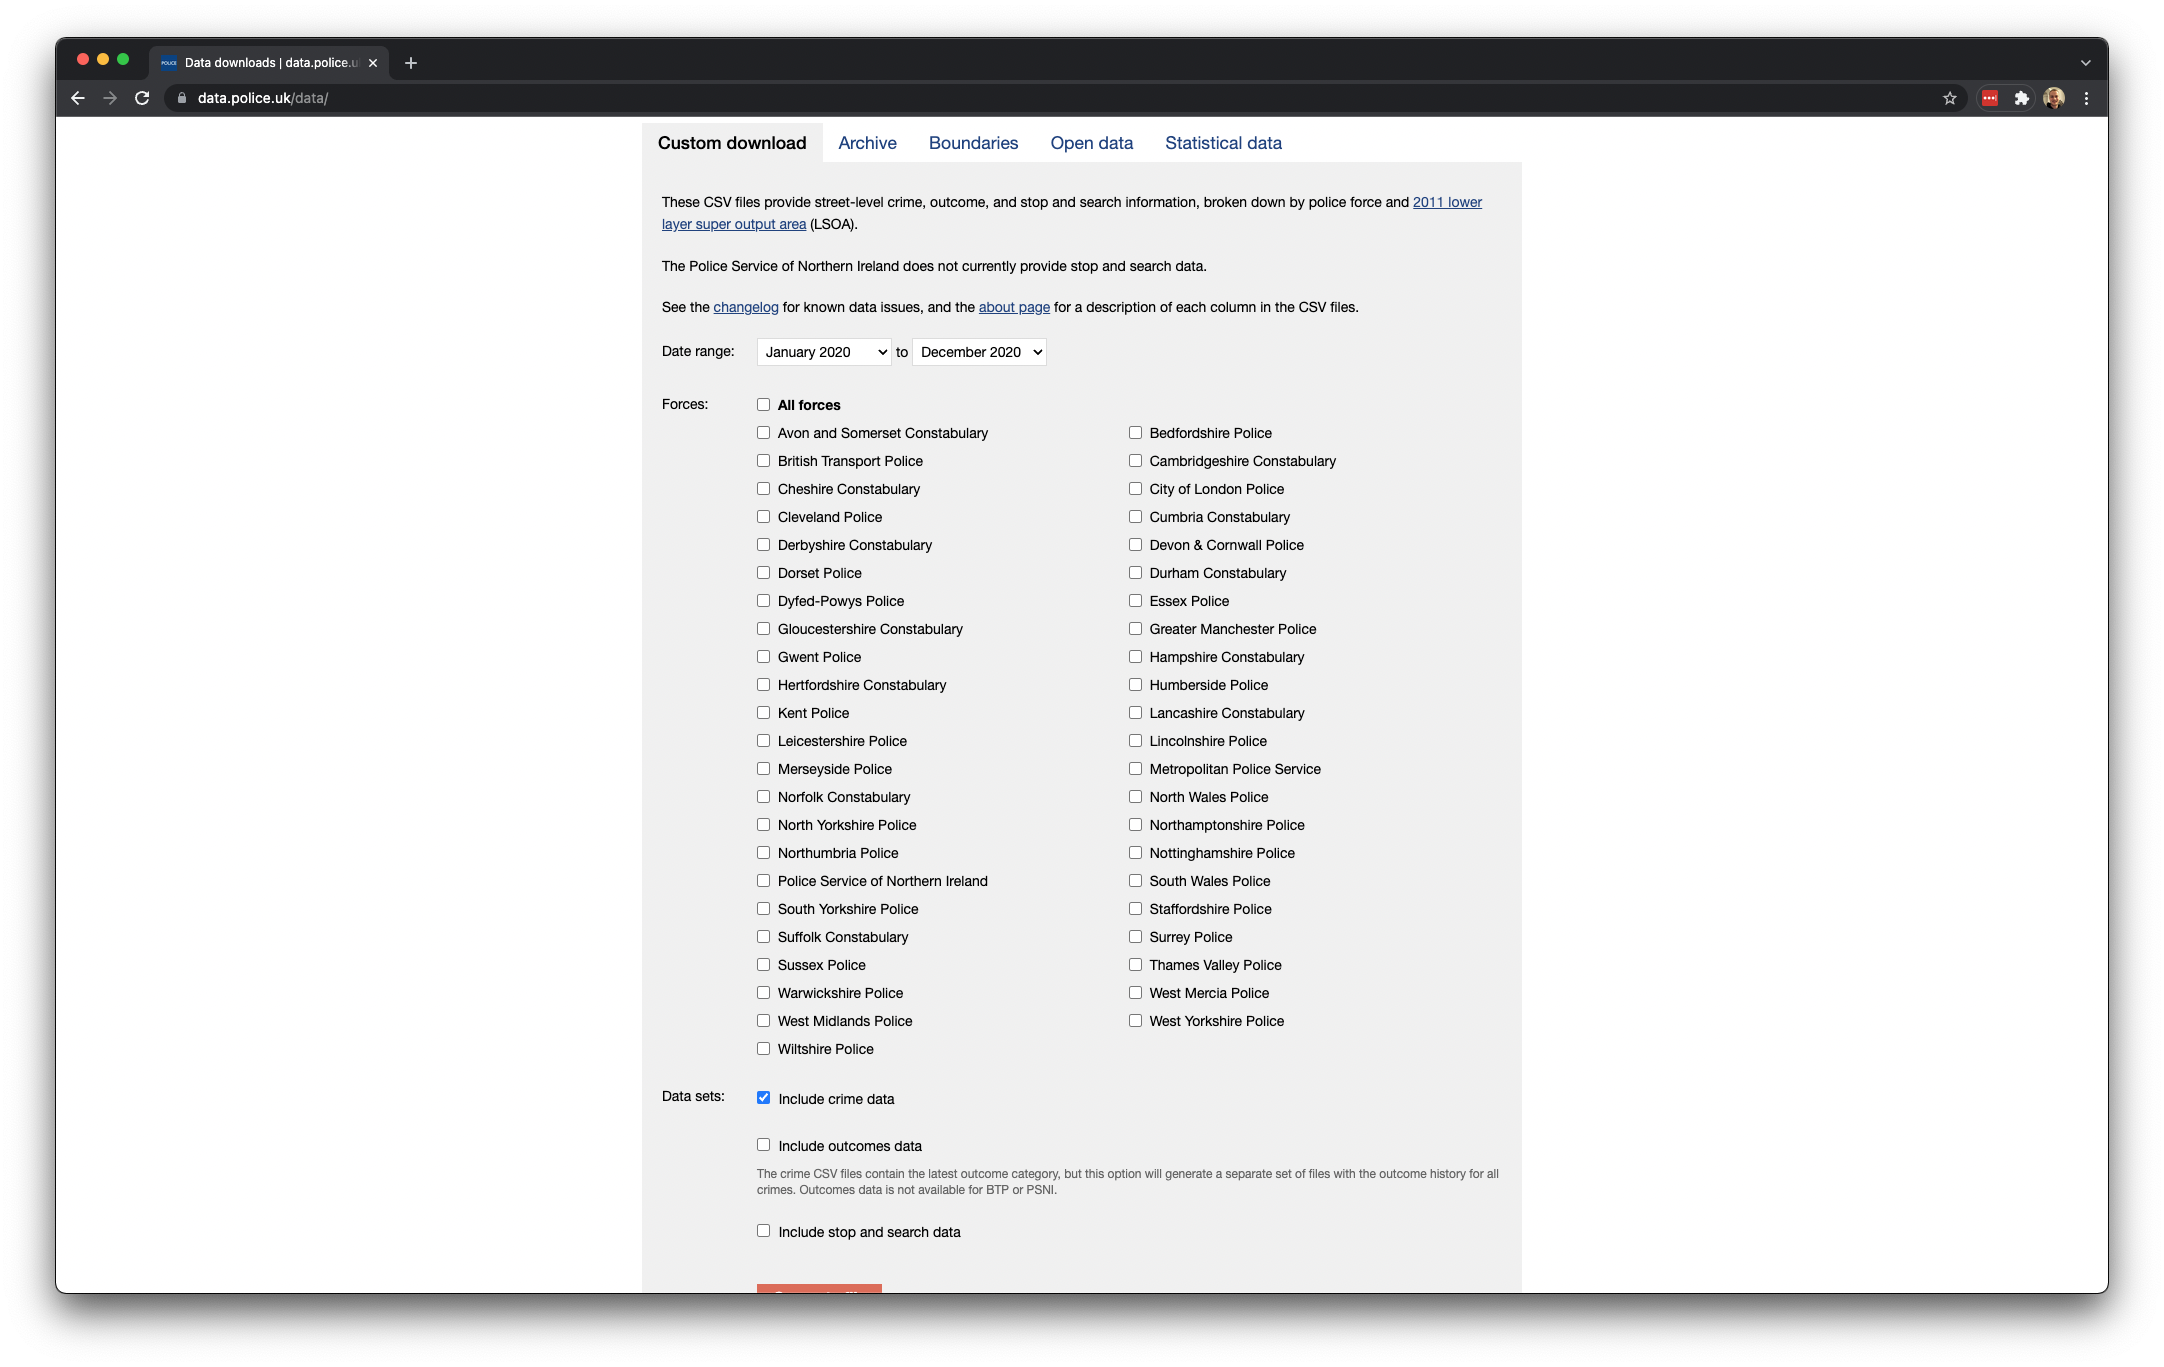
Task: Select Thames Valley Police checkbox
Action: (1135, 965)
